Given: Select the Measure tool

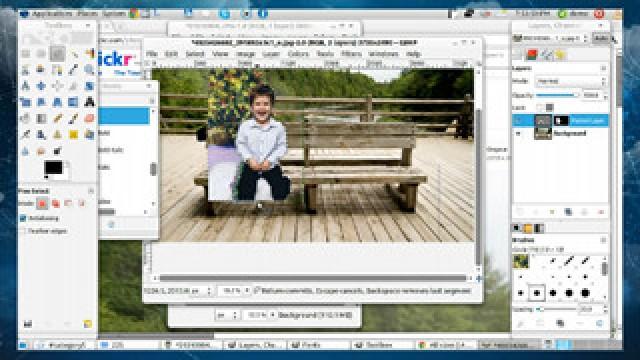Looking at the screenshot, I should (26, 86).
